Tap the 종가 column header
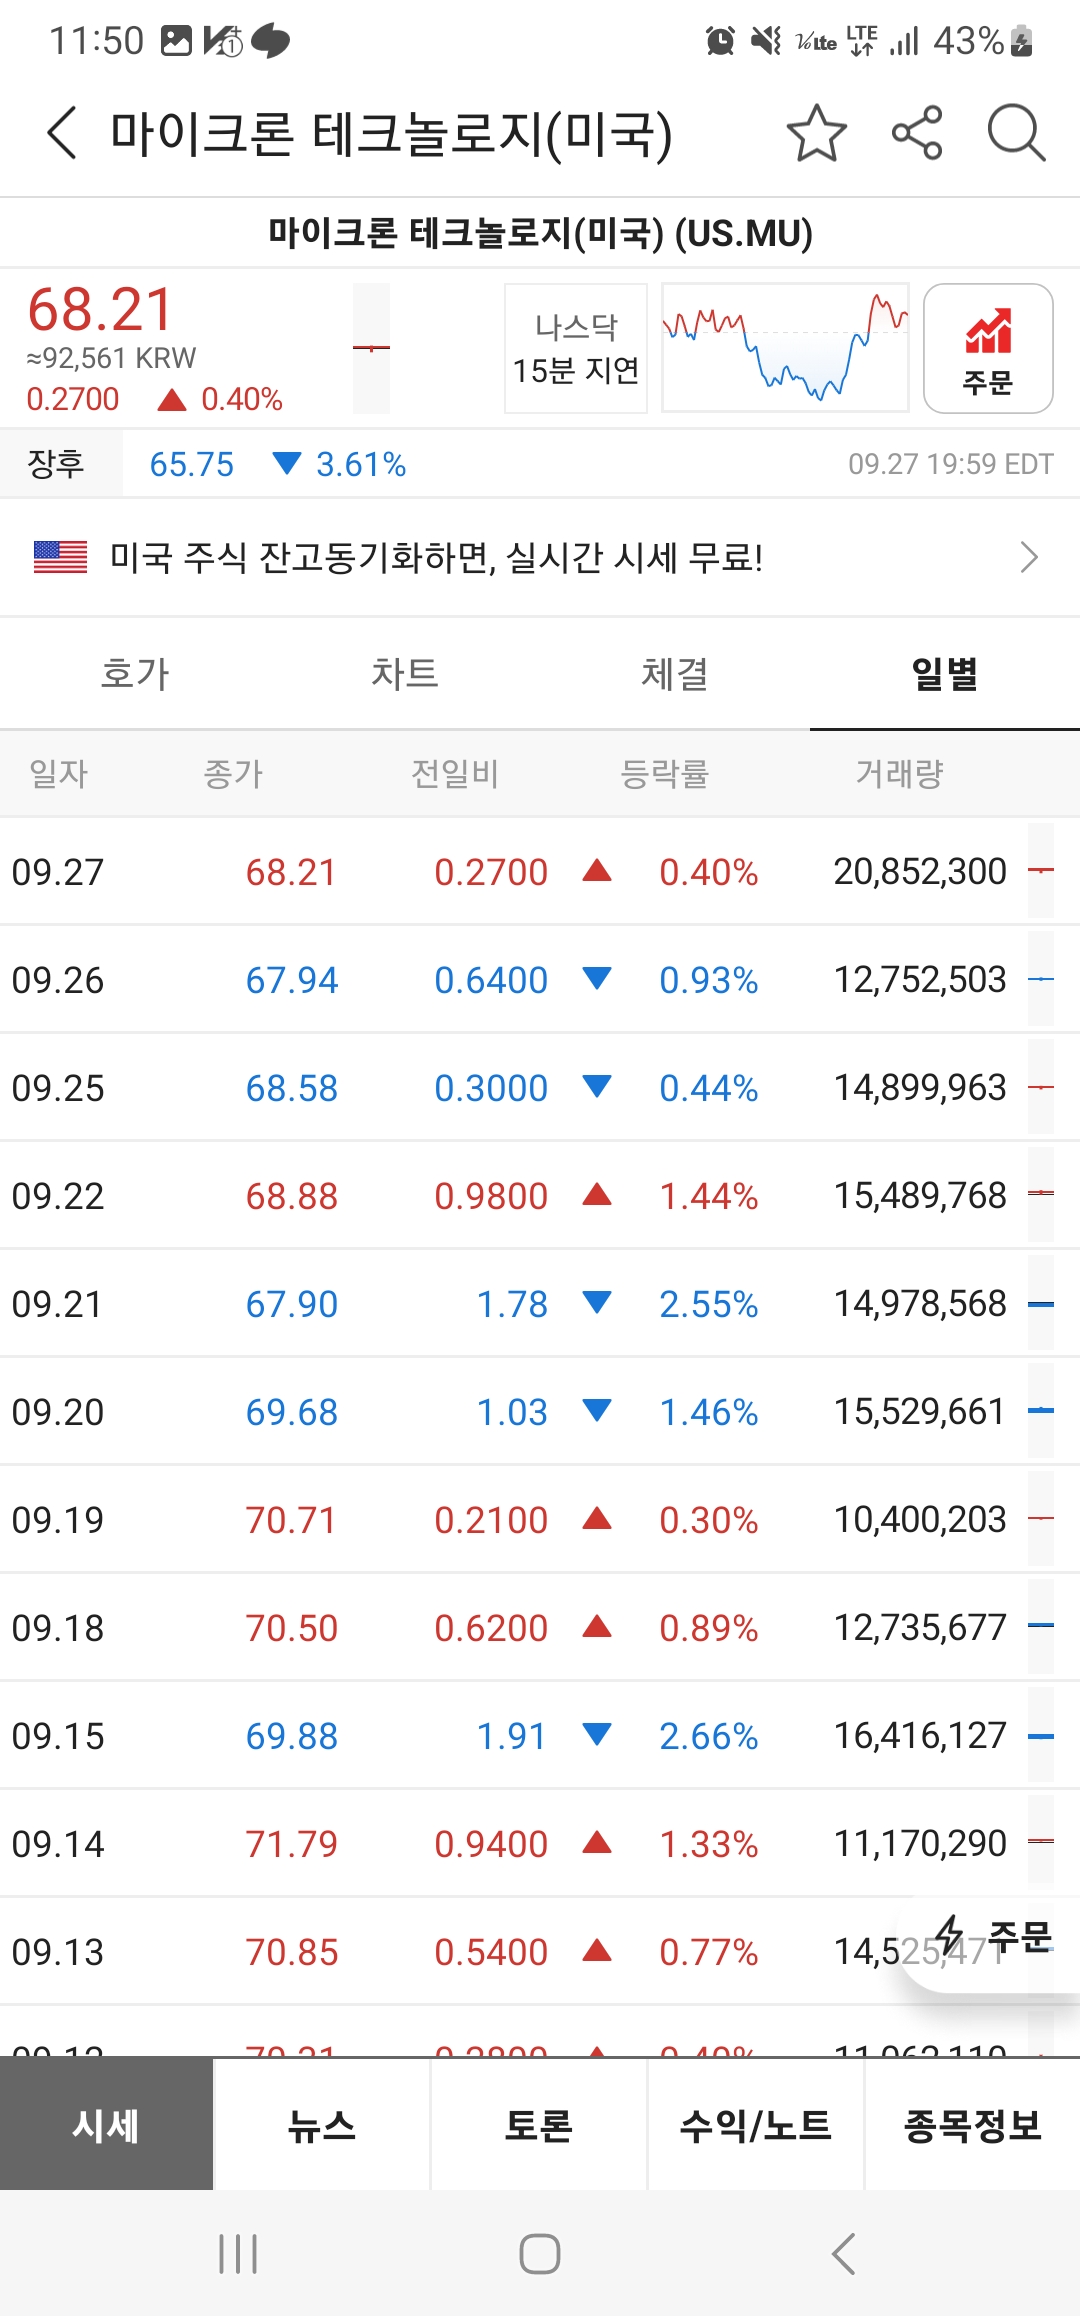The width and height of the screenshot is (1080, 2316). pos(233,773)
